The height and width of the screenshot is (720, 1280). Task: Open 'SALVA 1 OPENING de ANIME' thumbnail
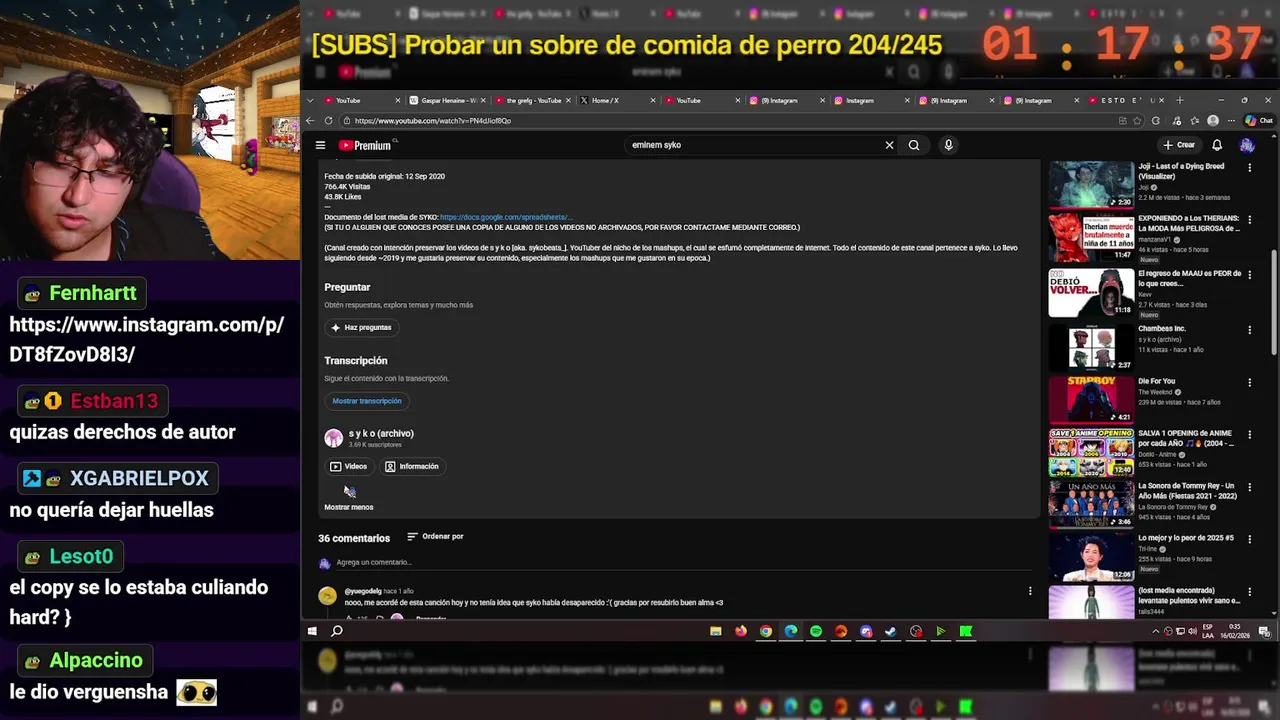point(1091,452)
